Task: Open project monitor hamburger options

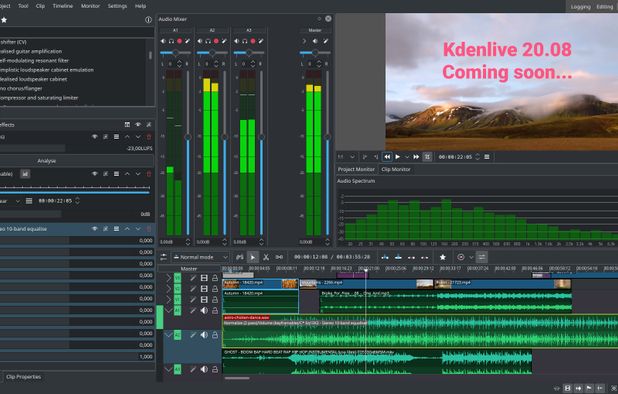Action: coord(487,157)
